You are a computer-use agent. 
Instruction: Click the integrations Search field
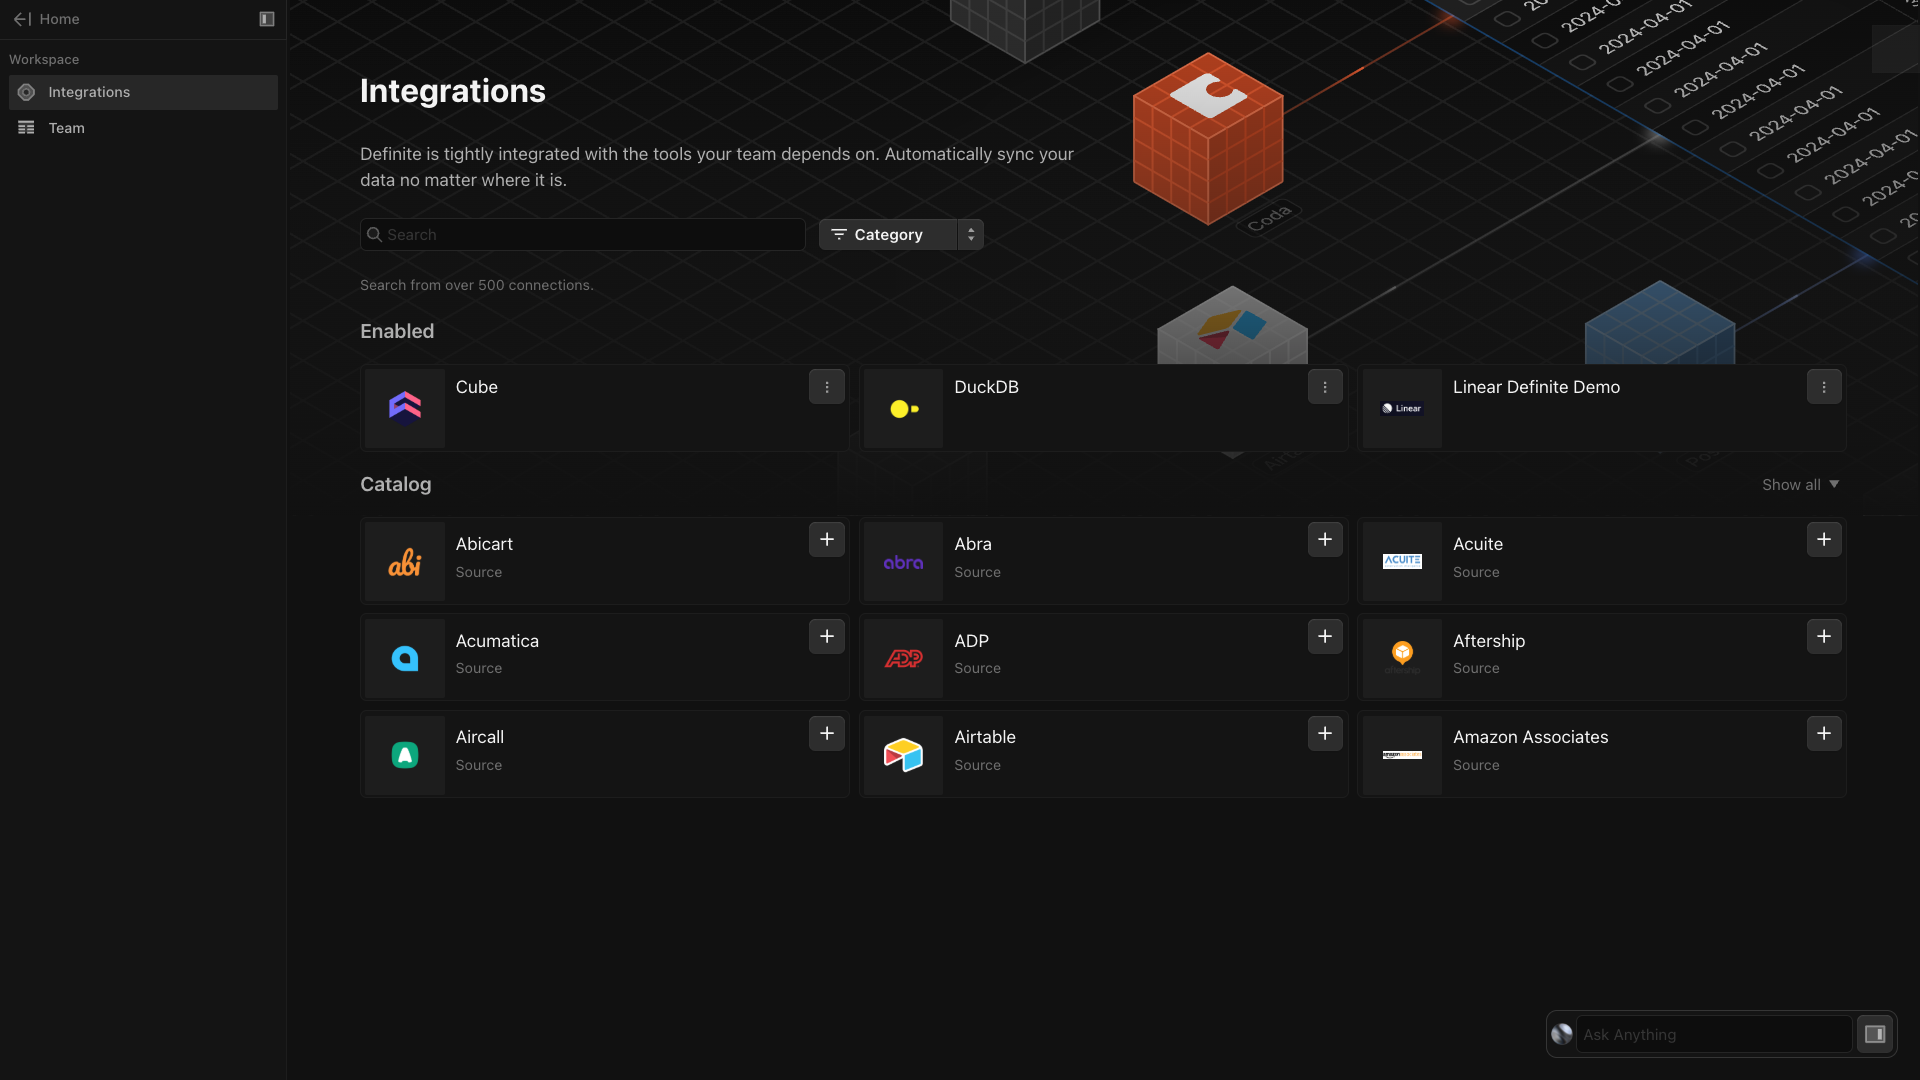click(x=583, y=235)
